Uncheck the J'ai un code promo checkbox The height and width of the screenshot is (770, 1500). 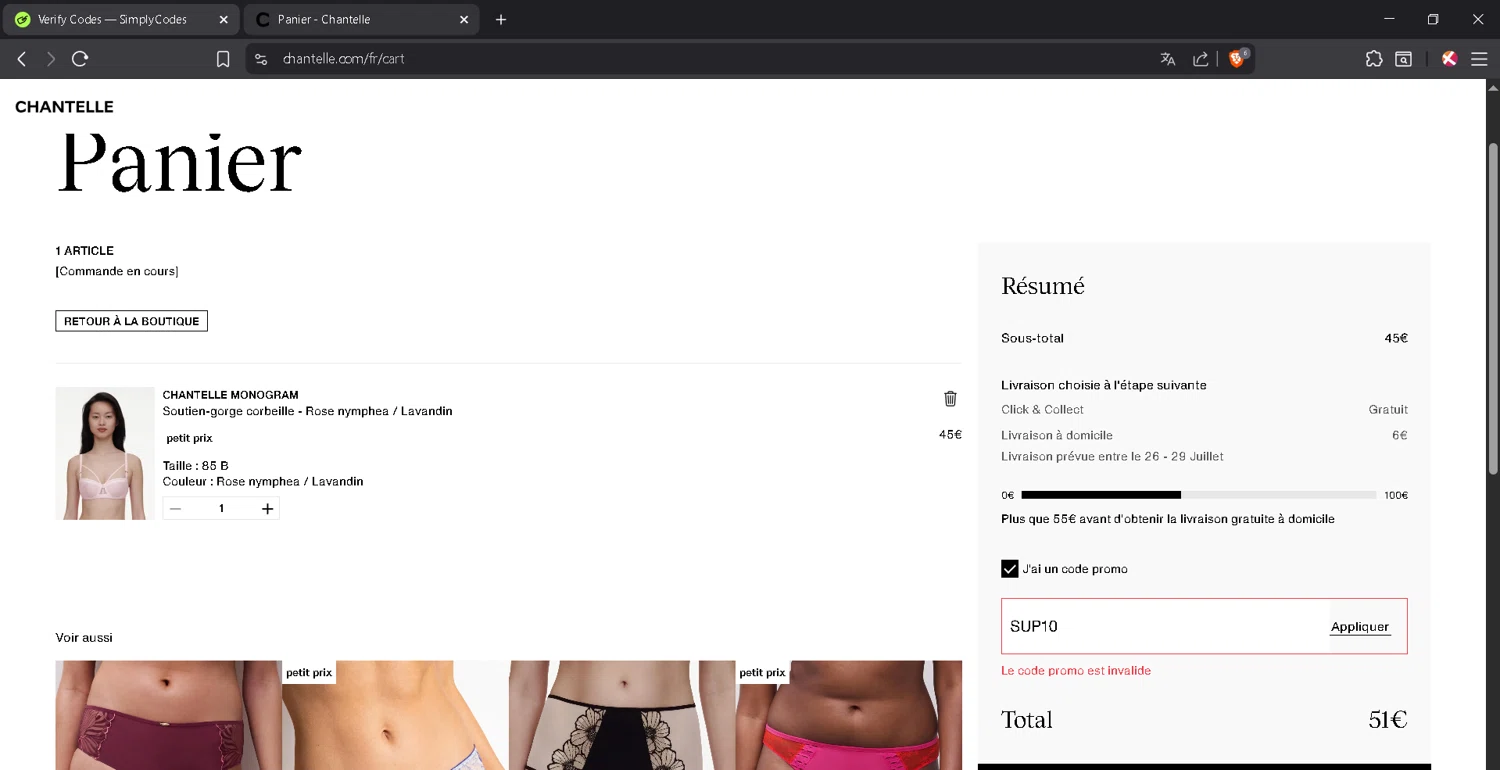point(1009,569)
